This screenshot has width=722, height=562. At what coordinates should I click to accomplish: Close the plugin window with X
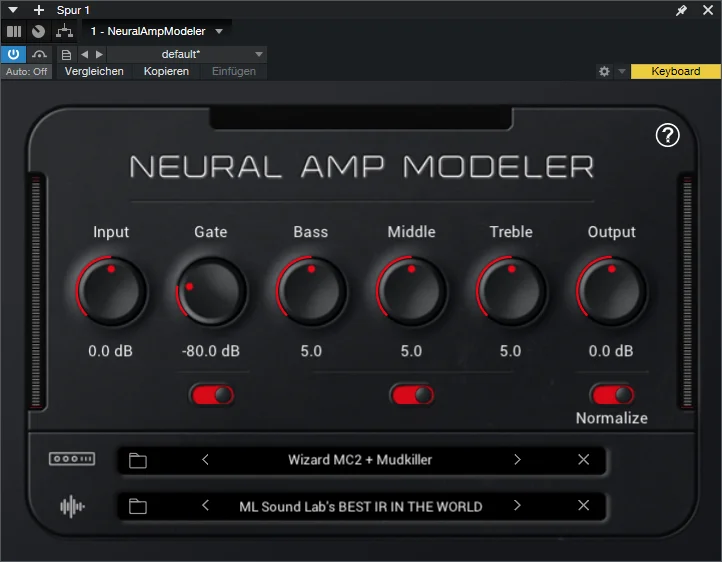pyautogui.click(x=708, y=10)
